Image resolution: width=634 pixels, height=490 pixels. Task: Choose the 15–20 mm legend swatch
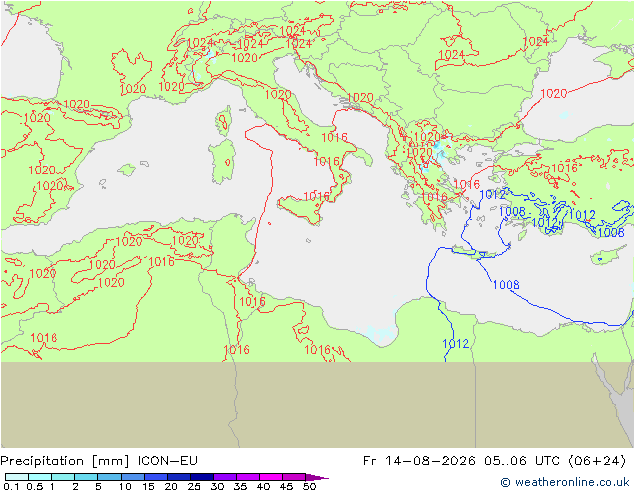(156, 477)
